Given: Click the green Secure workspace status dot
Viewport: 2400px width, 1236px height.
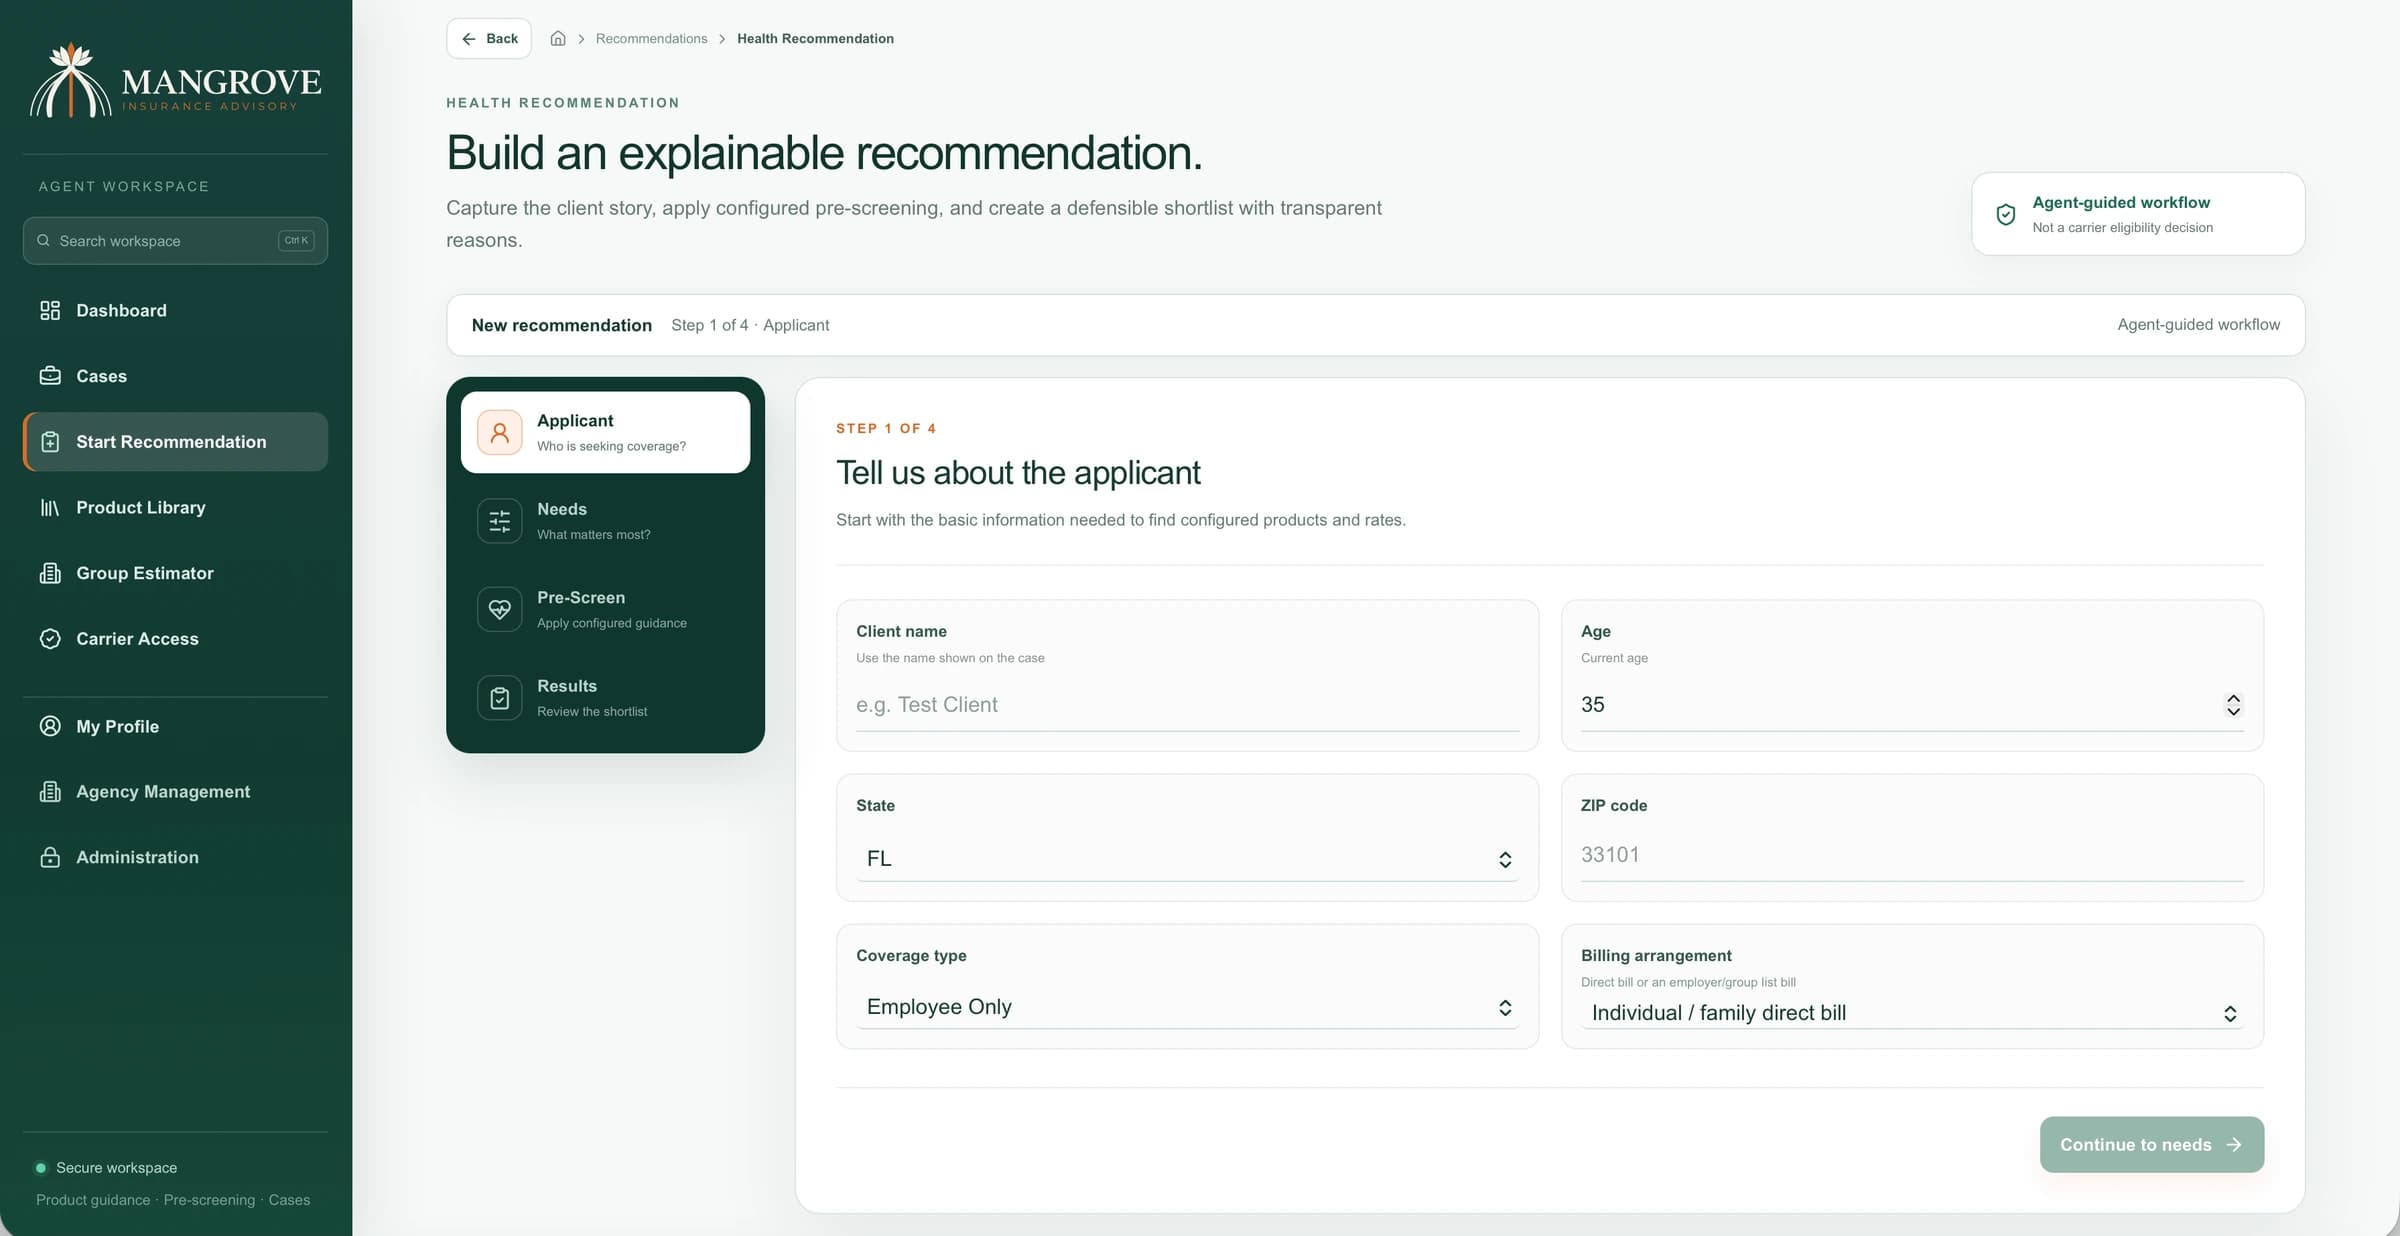Looking at the screenshot, I should point(41,1168).
